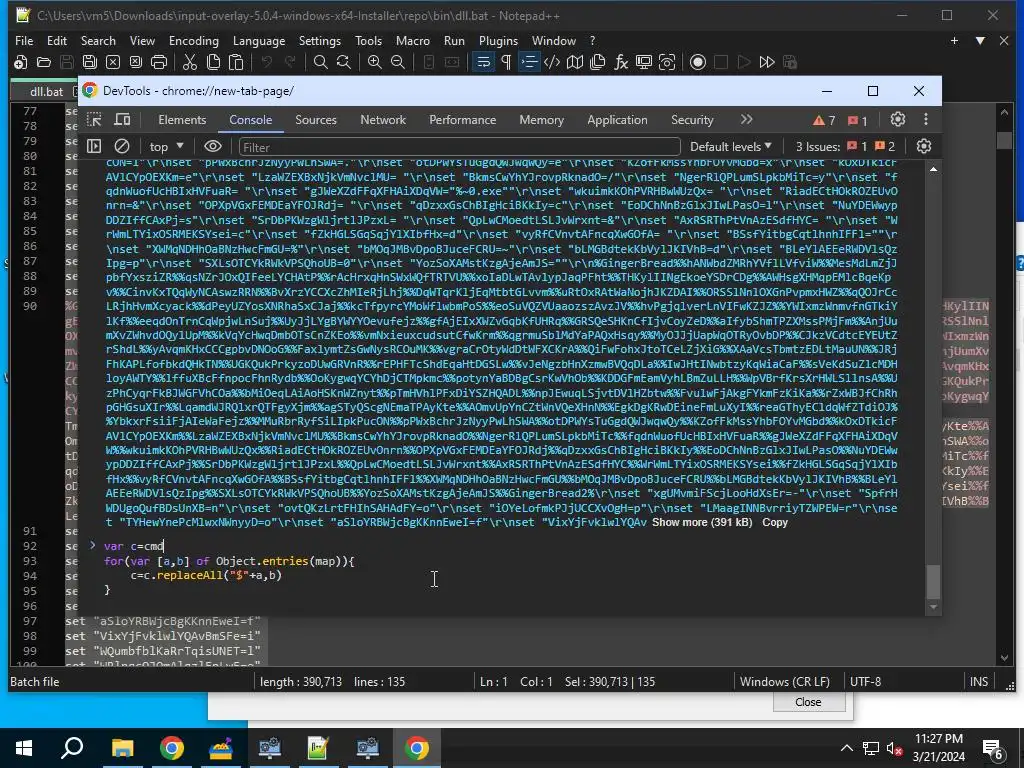
Task: Open console settings gear icon
Action: click(x=923, y=146)
